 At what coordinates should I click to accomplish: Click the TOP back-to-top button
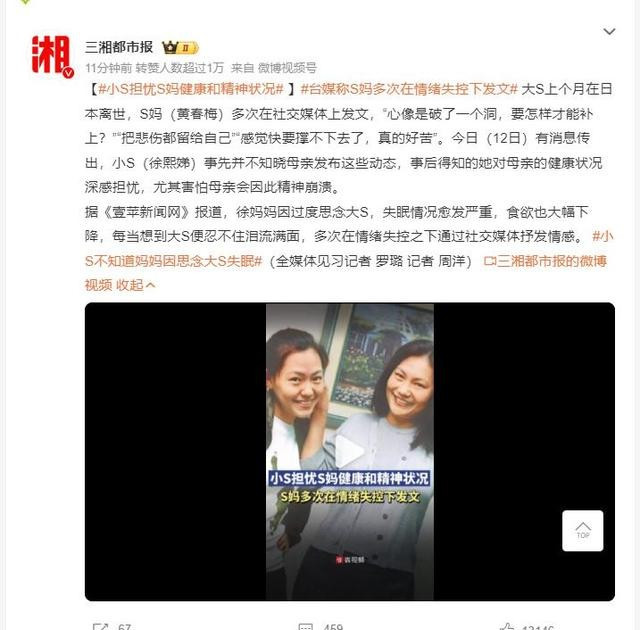coord(582,530)
